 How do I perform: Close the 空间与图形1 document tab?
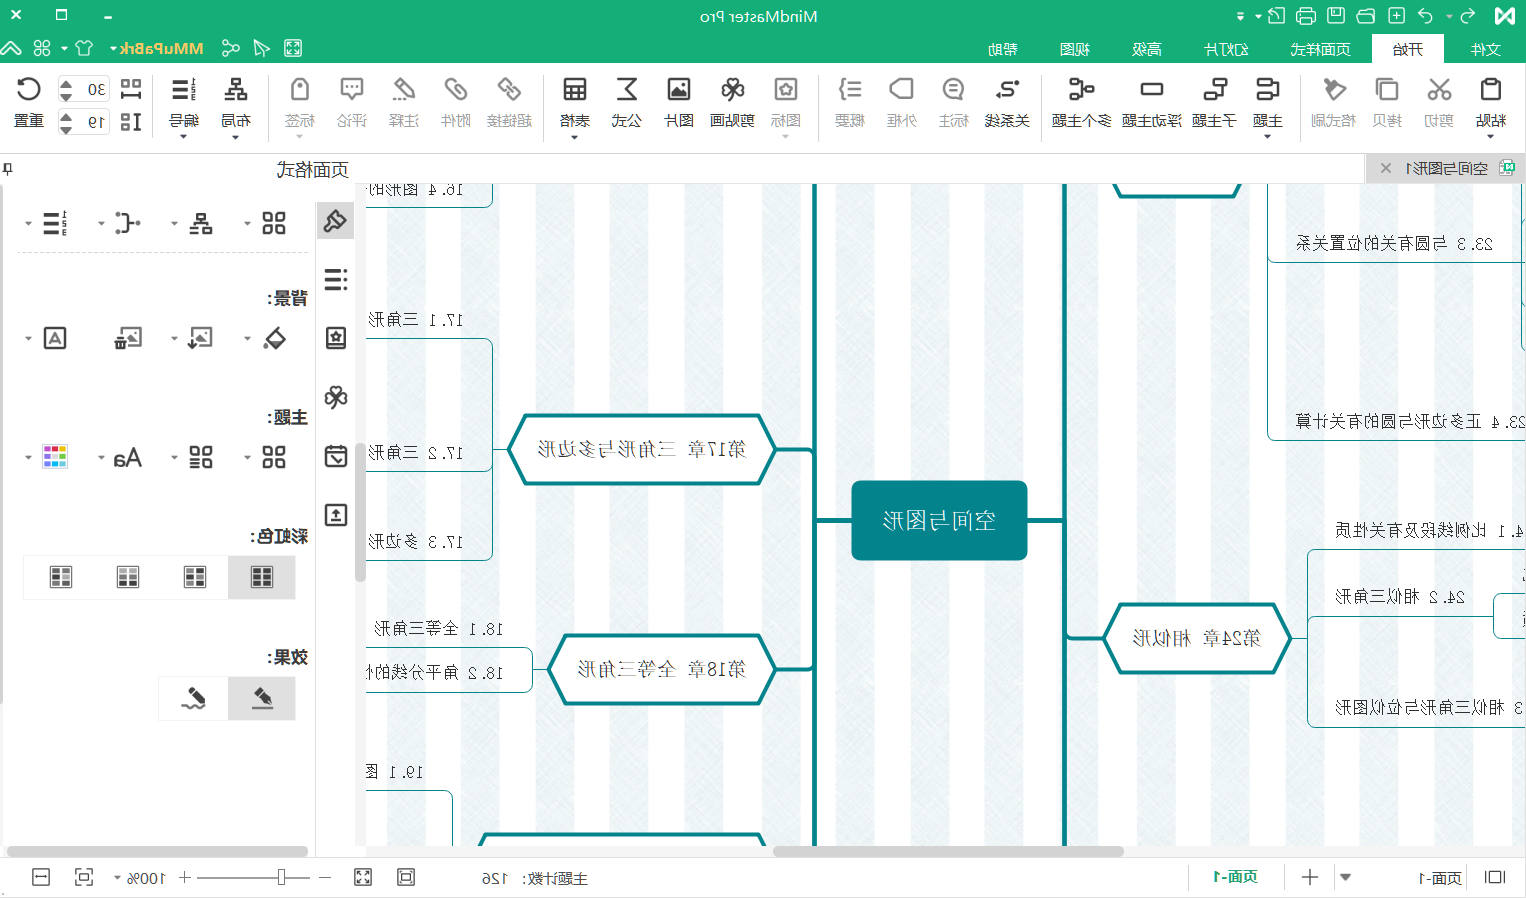point(1385,168)
